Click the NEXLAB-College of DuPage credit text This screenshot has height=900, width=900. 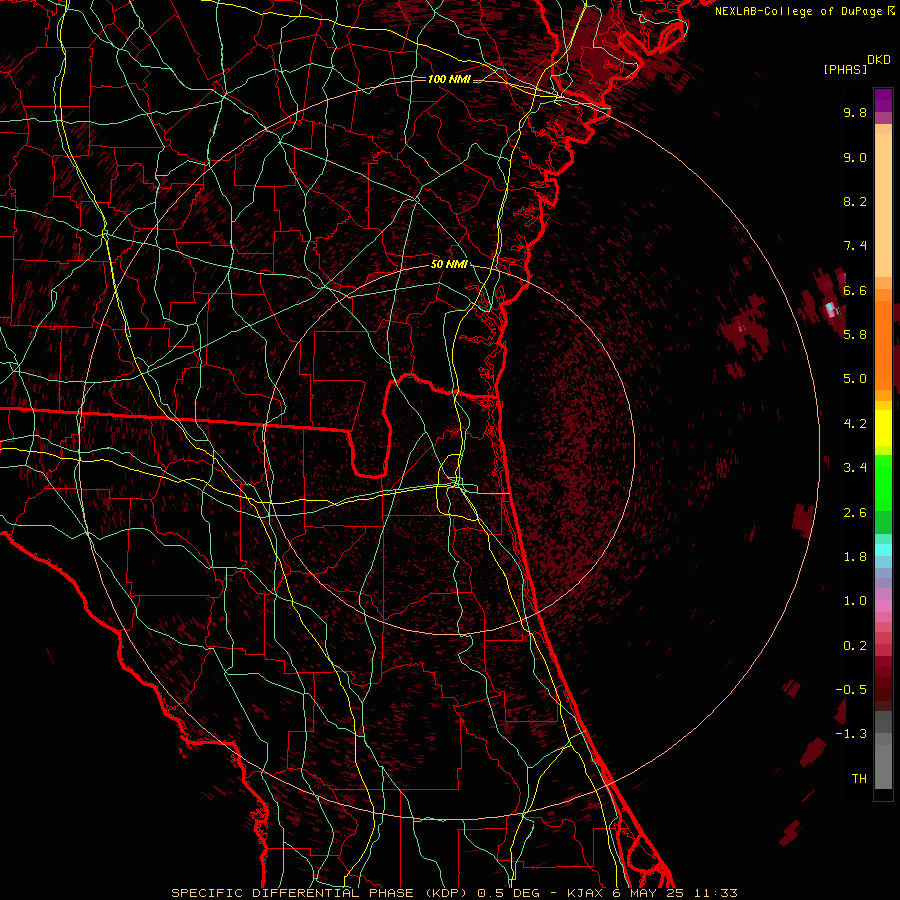(798, 11)
